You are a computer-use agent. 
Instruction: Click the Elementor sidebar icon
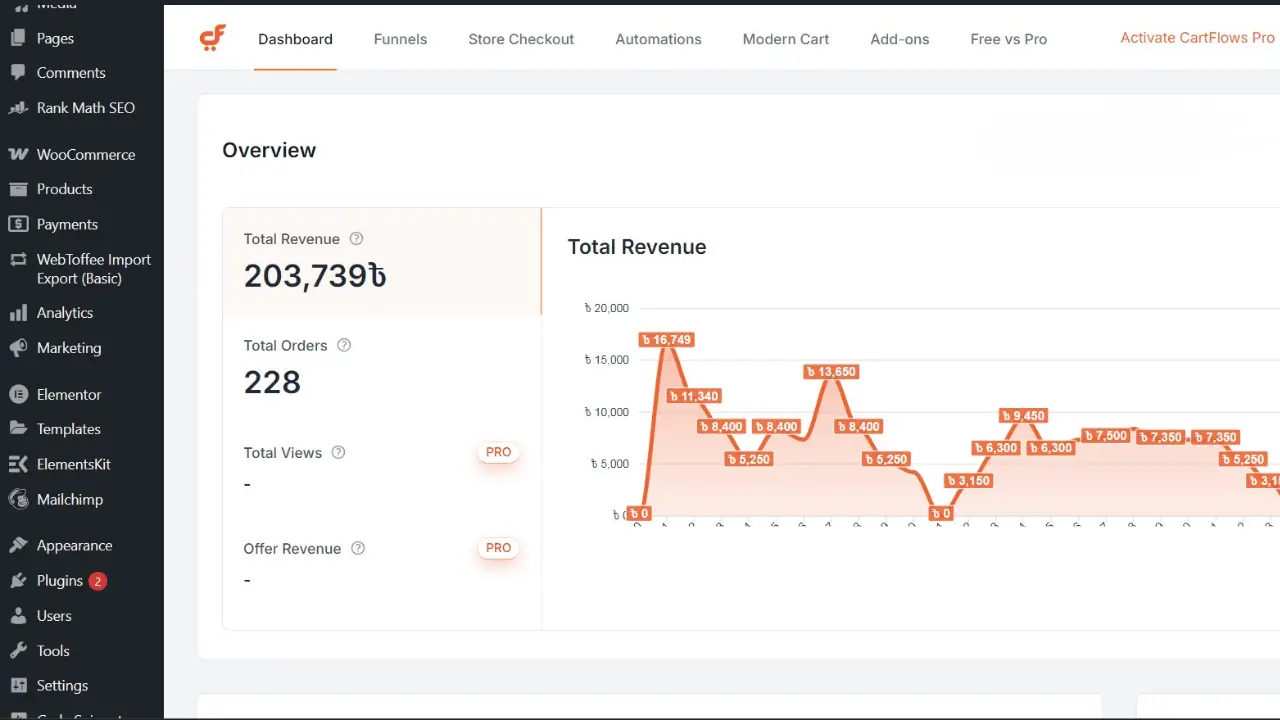click(x=18, y=395)
